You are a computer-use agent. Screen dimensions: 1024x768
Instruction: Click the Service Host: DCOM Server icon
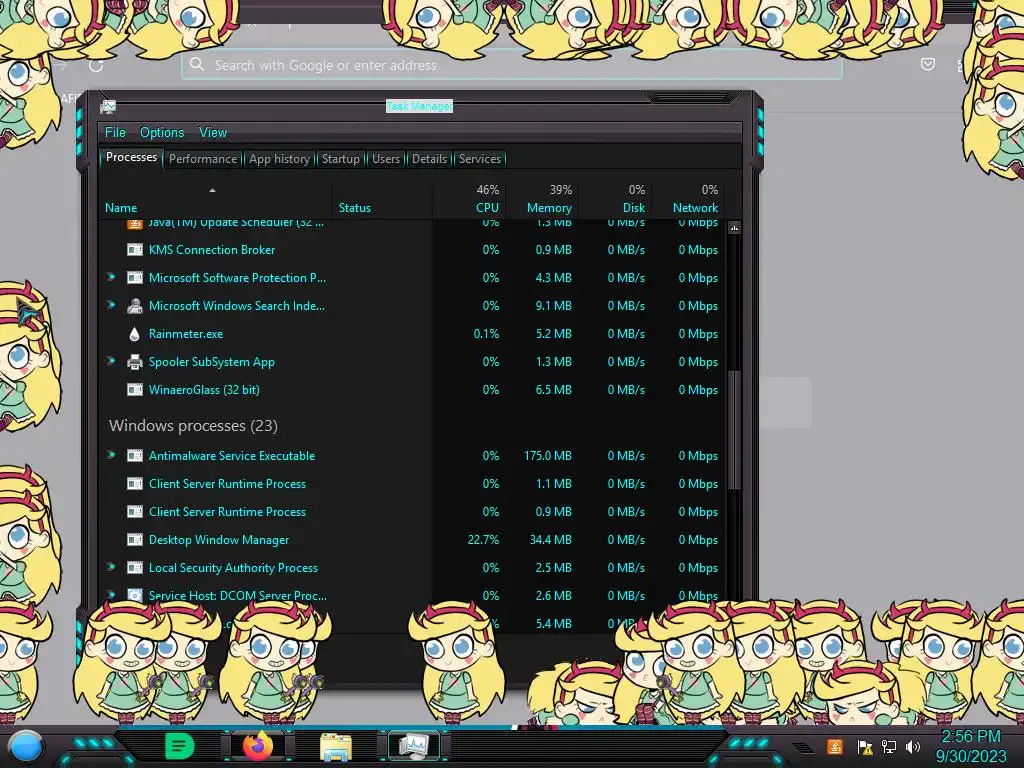(x=135, y=595)
